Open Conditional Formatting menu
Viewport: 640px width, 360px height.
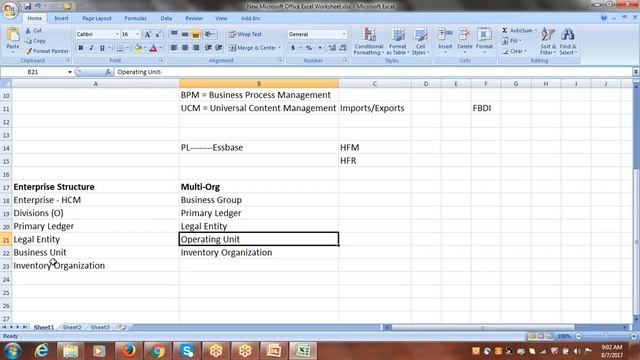[x=369, y=41]
